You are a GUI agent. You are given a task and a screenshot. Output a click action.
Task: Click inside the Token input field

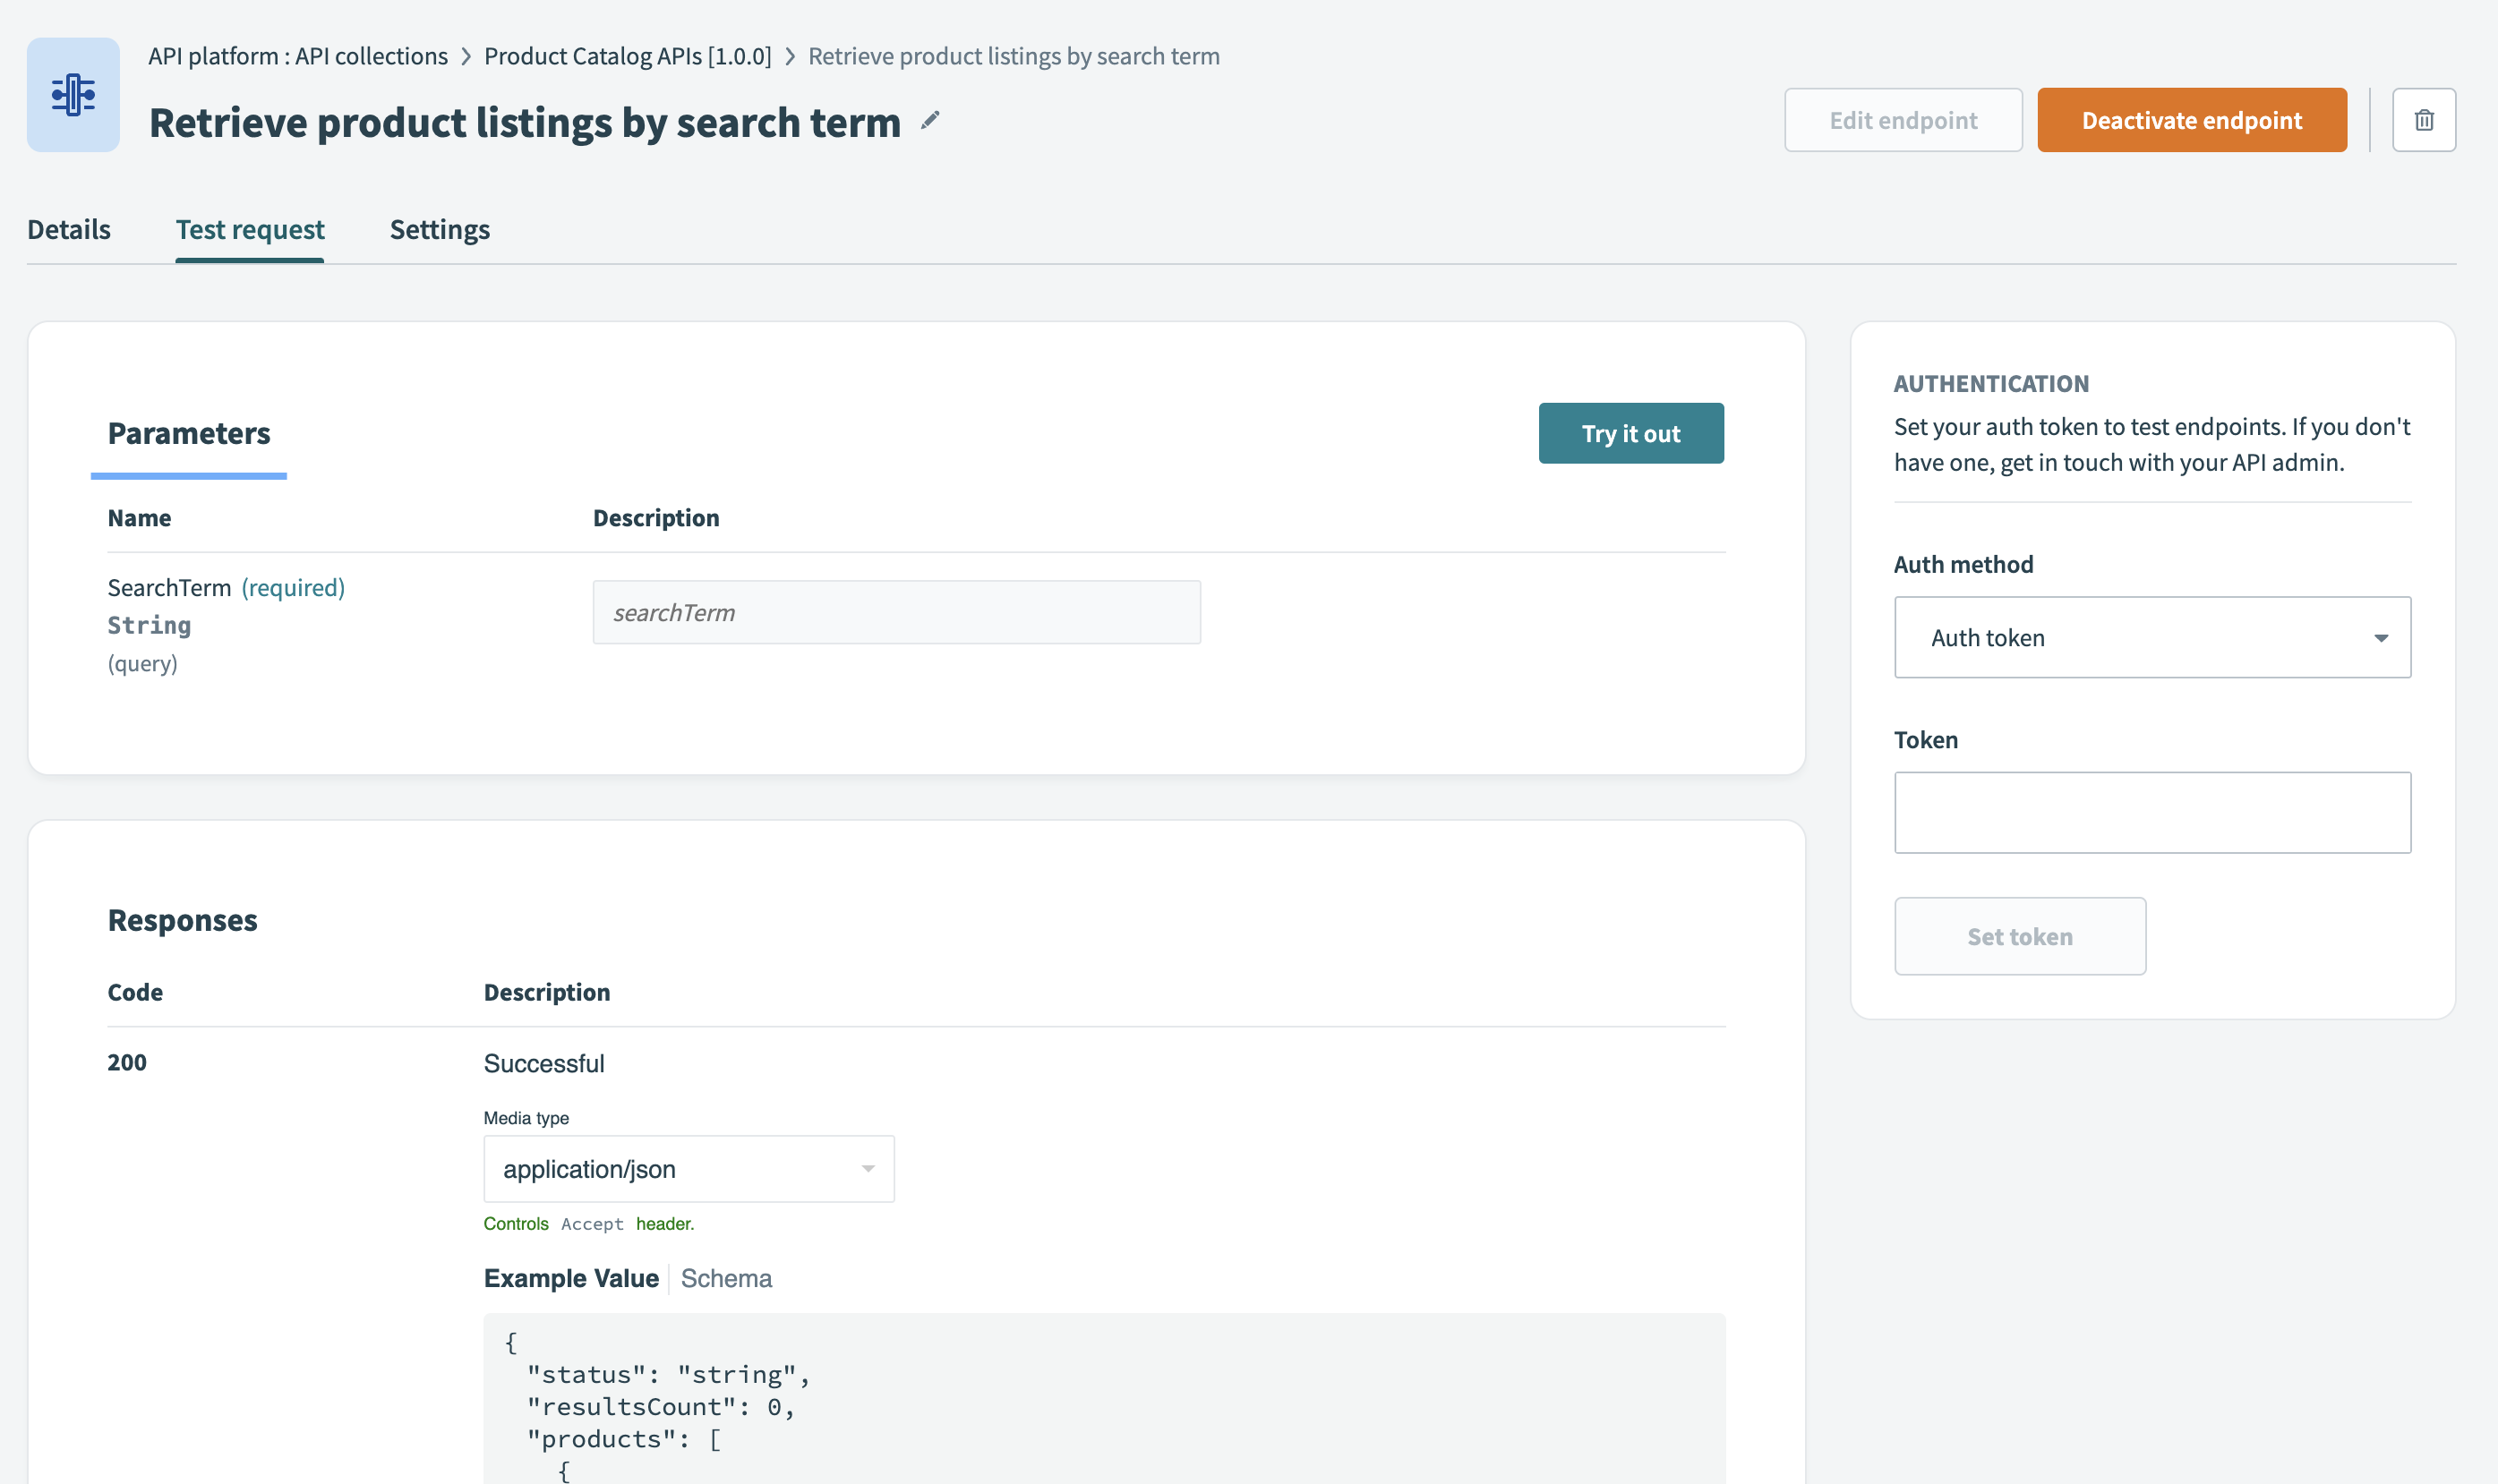pos(2151,812)
